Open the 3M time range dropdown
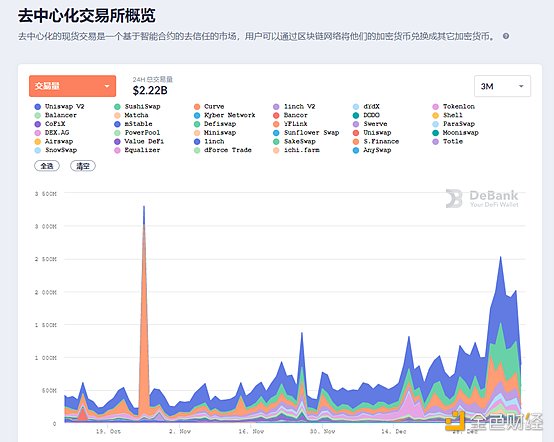 (x=502, y=86)
